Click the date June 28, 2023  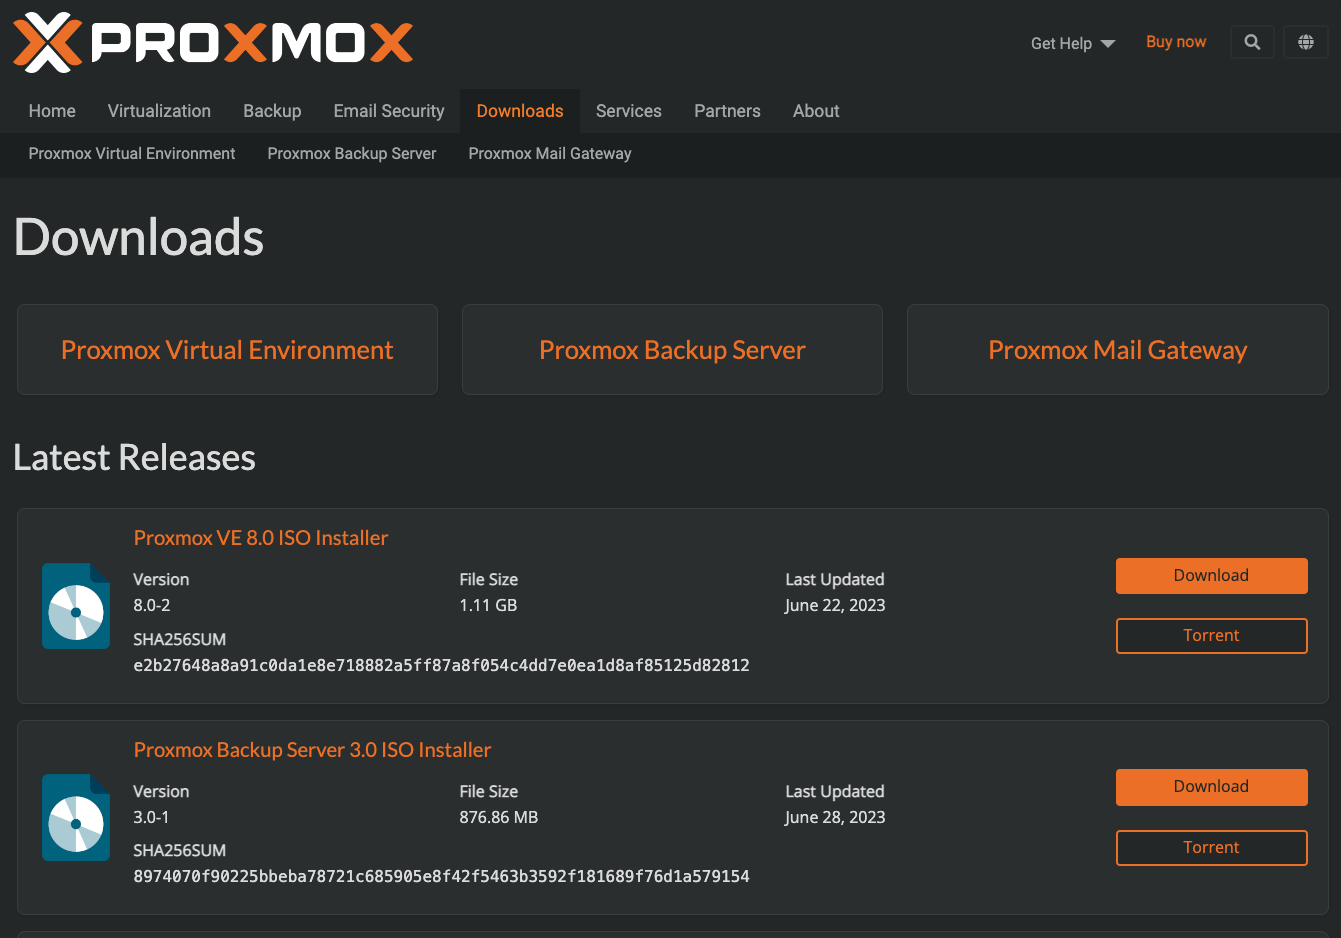[x=835, y=817]
